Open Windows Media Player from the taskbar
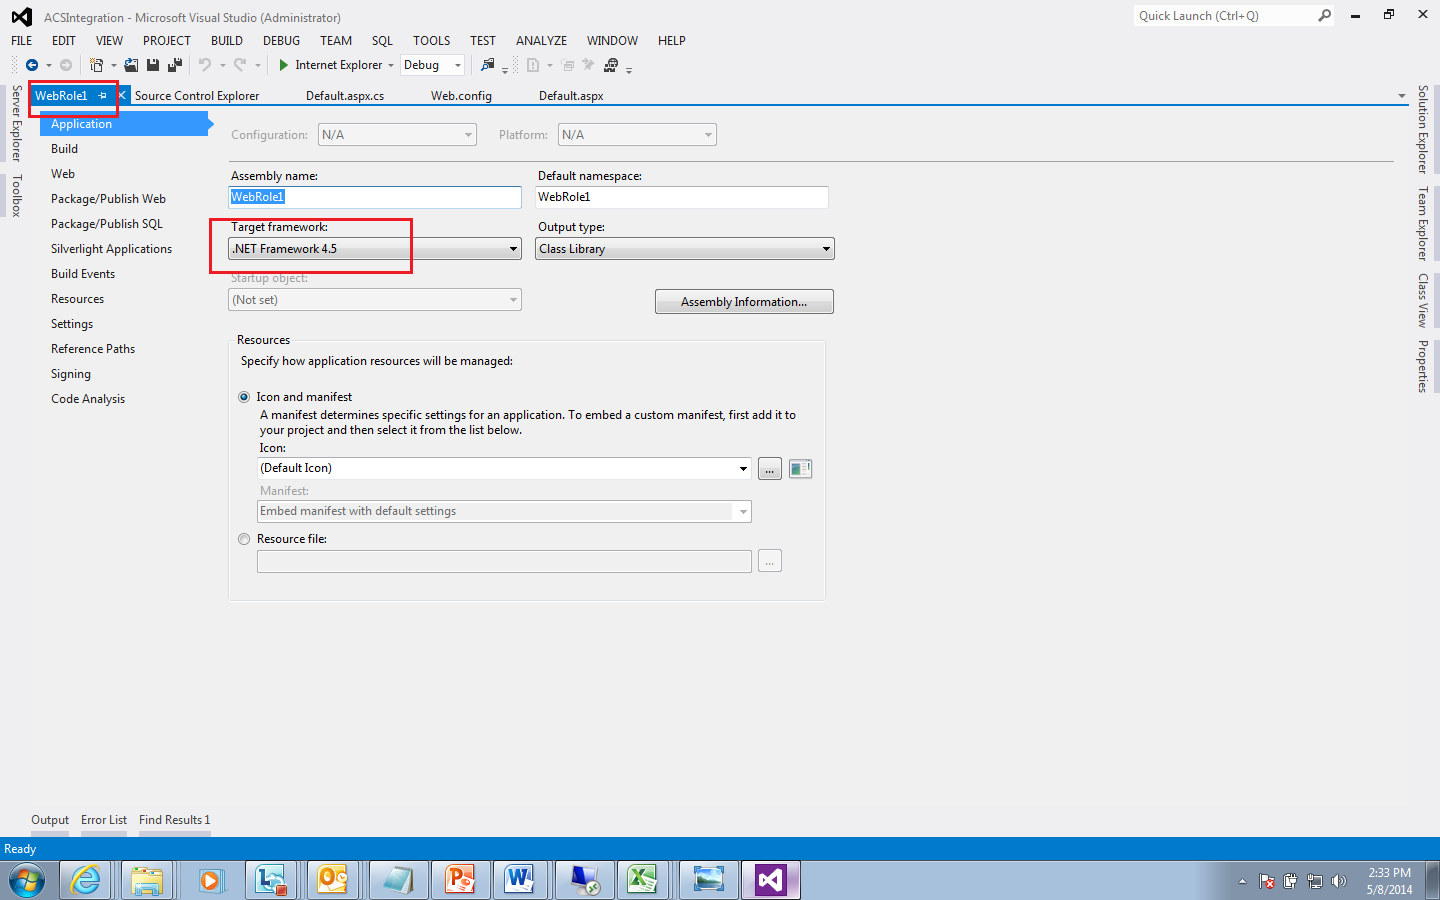1440x900 pixels. point(209,880)
